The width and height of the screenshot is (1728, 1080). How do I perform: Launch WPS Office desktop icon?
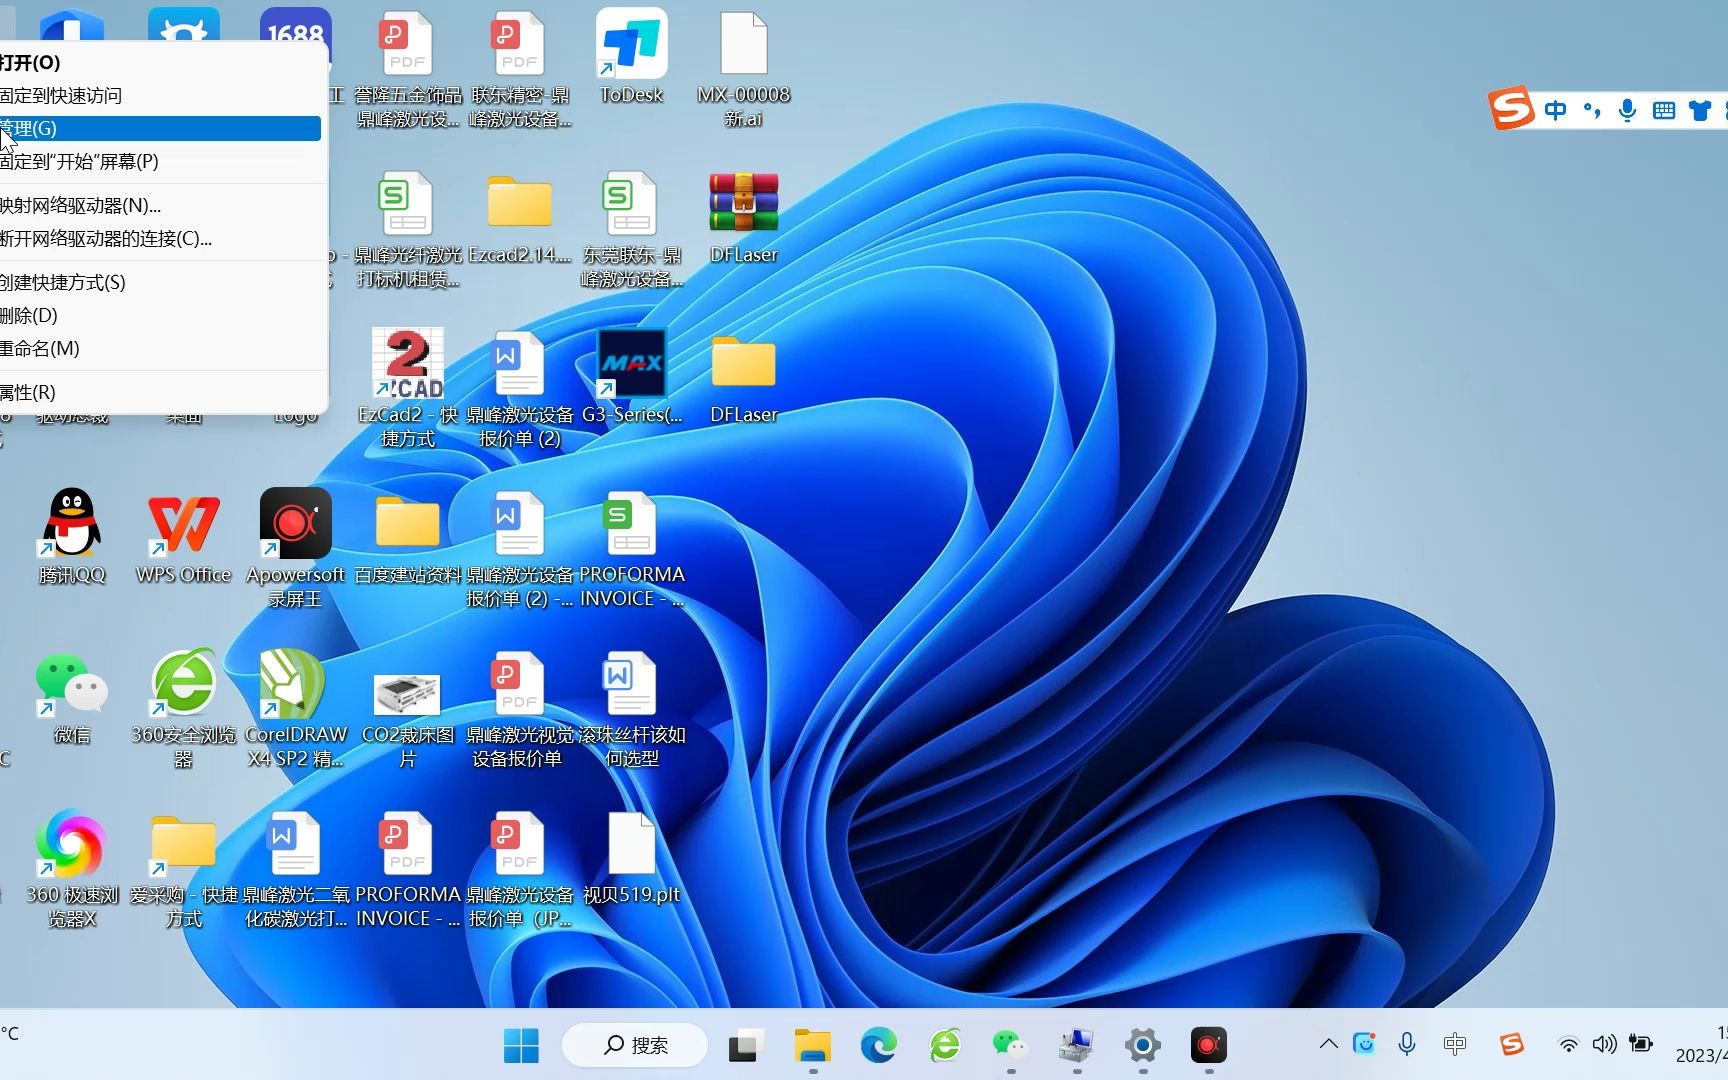(183, 522)
